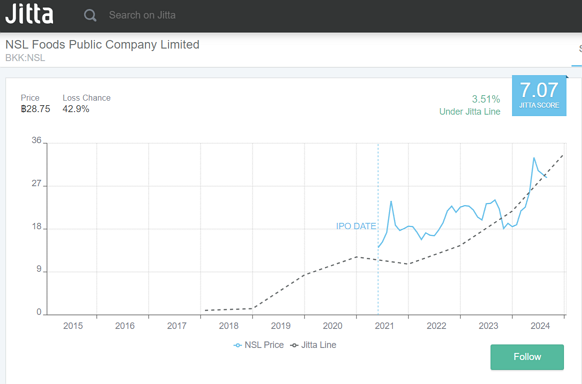
Task: Click the Jitta Line peak near 2020
Action: click(x=356, y=257)
